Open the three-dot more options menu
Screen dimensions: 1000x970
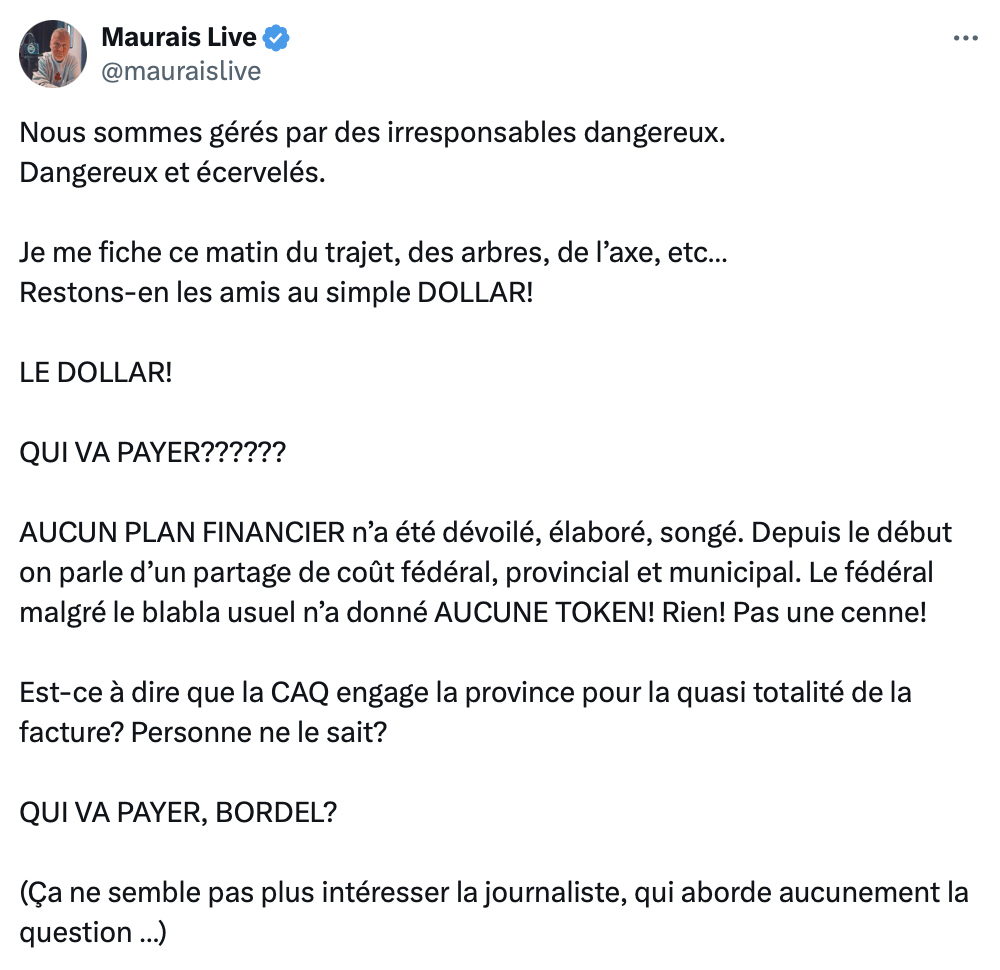point(966,38)
